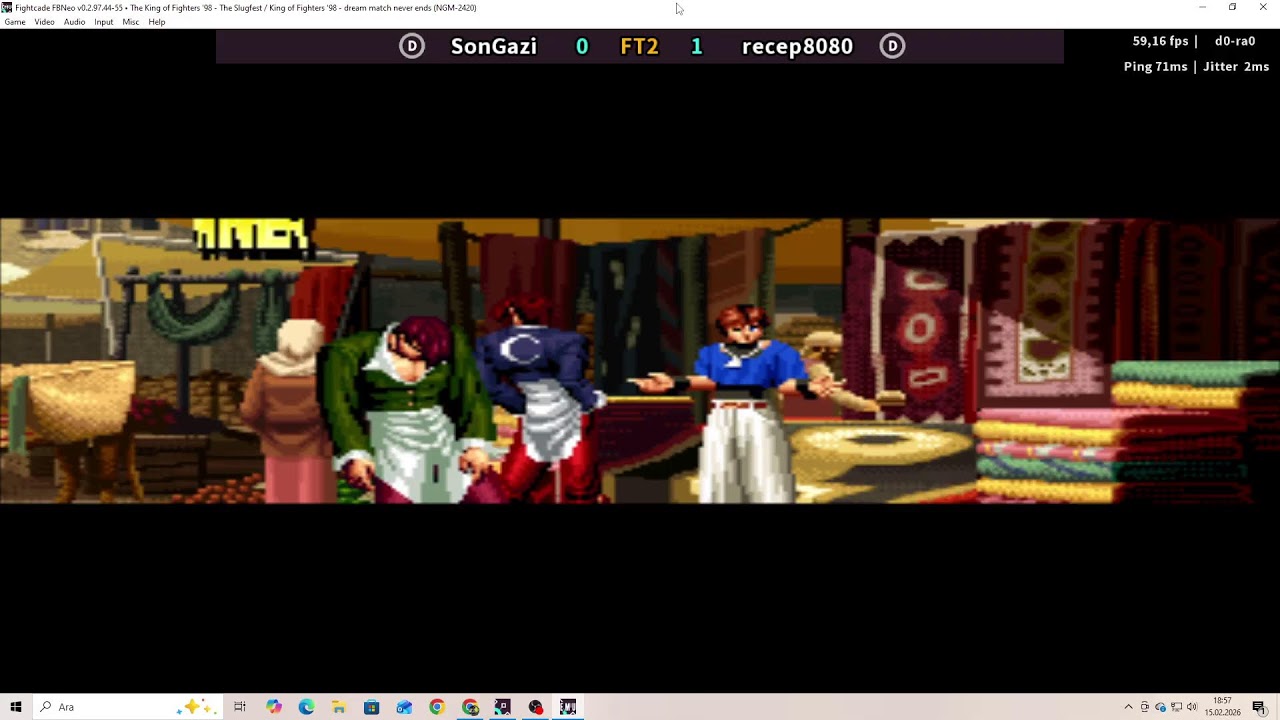Click the search highlights sparkle icon
1280x720 pixels.
(196, 707)
